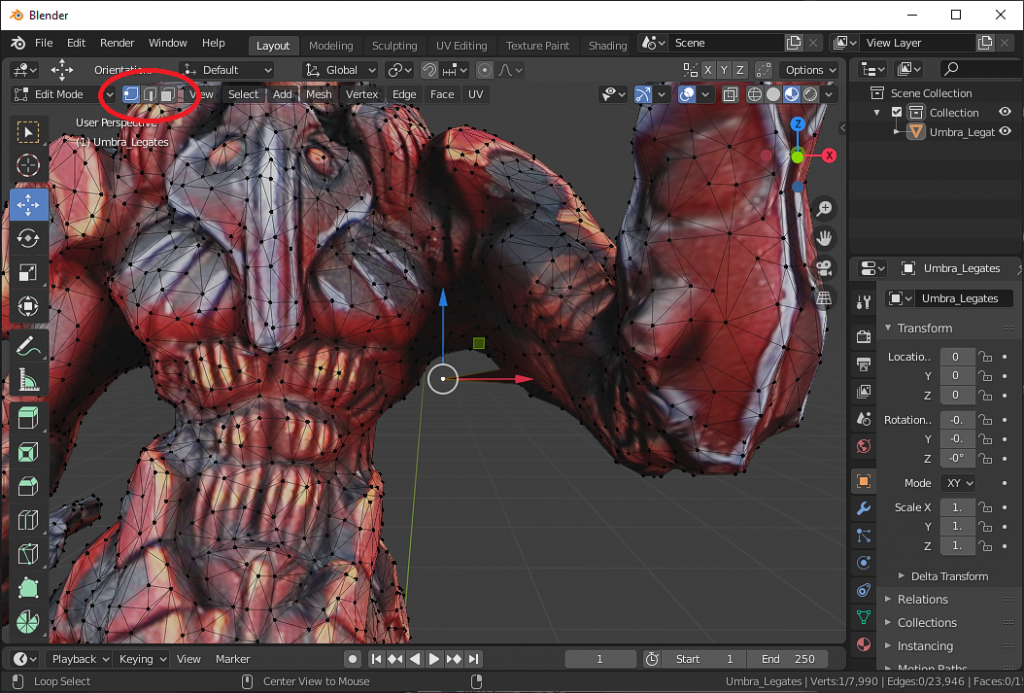Click the current frame number field

(x=600, y=658)
